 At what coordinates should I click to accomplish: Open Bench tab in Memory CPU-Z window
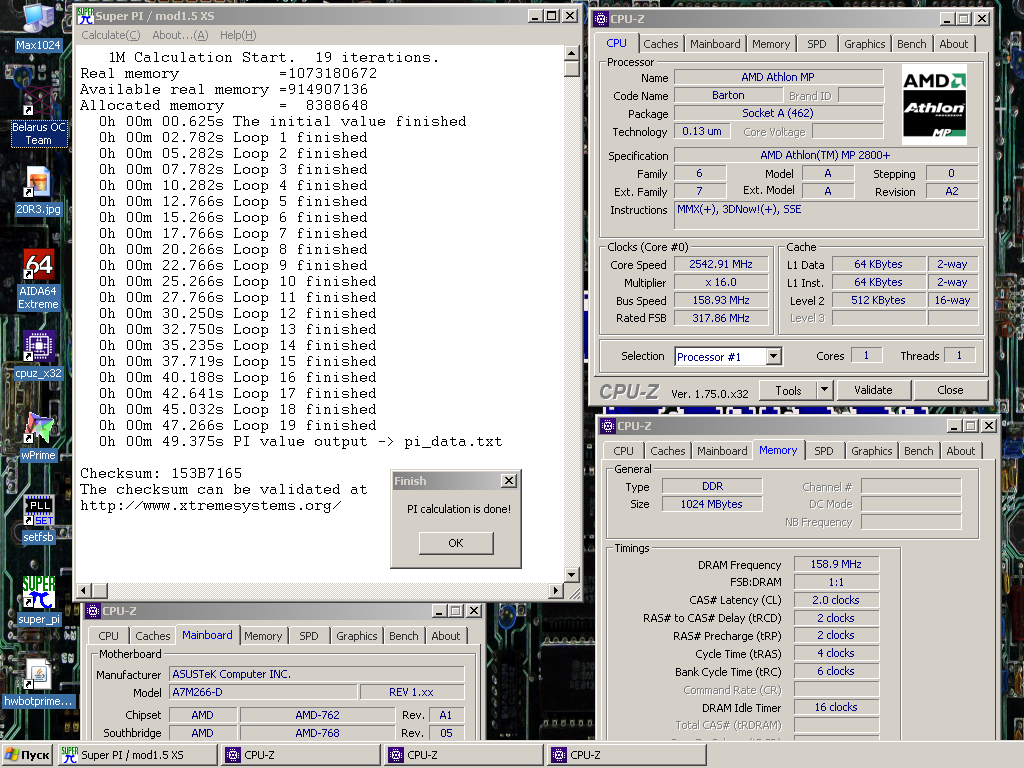(918, 451)
